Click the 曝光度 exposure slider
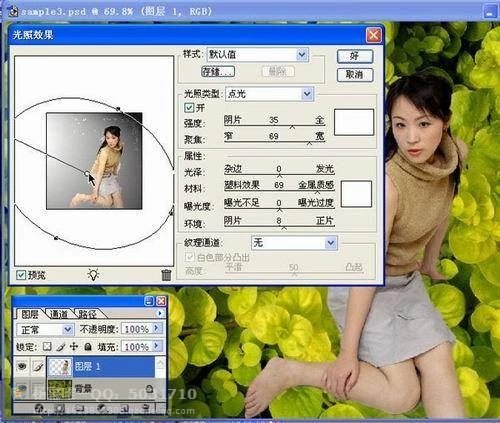The height and width of the screenshot is (423, 500). coord(279,209)
